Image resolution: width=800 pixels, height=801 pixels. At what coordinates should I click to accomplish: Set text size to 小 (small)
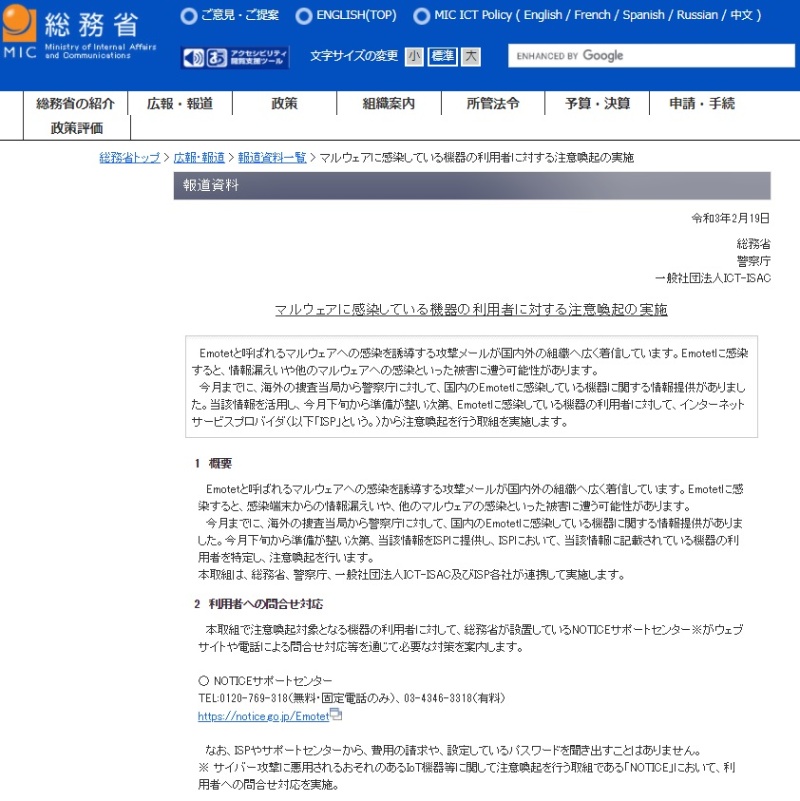click(412, 57)
